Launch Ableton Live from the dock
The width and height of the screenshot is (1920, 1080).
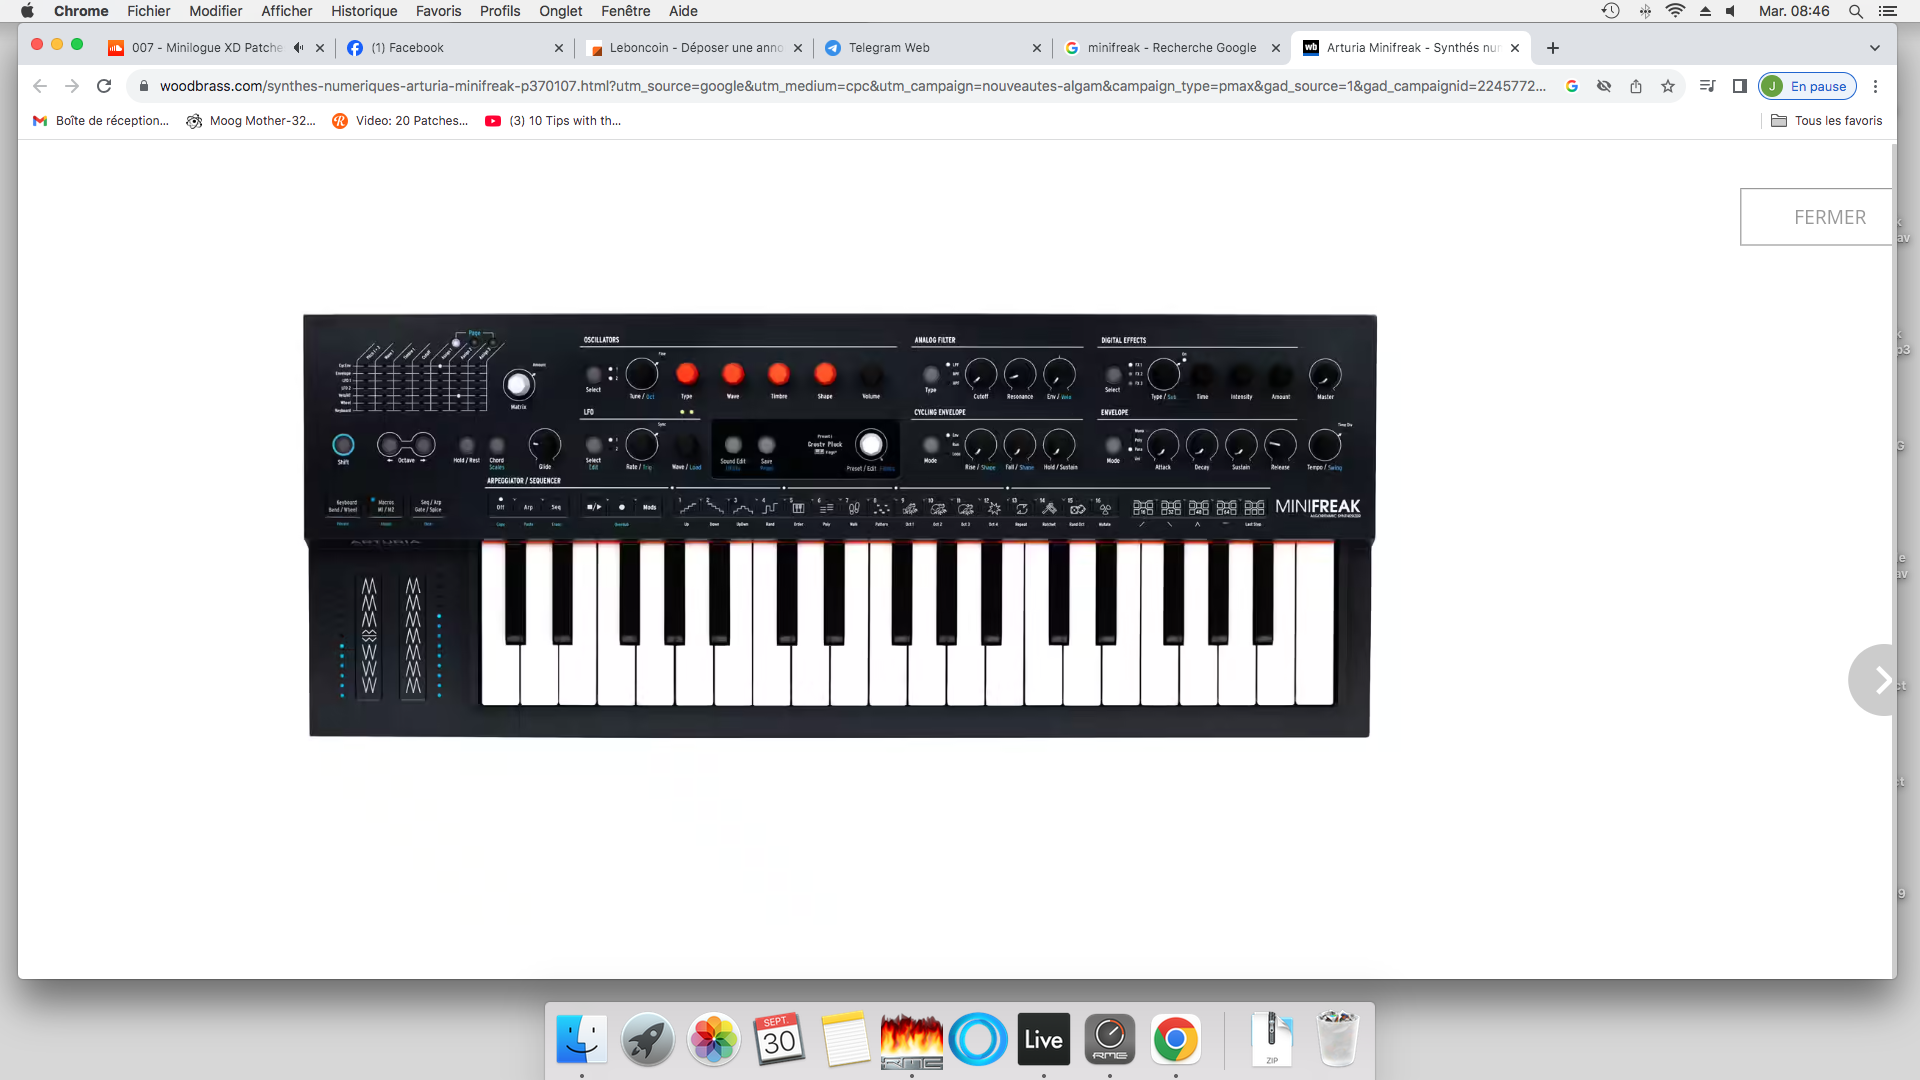[1043, 1040]
